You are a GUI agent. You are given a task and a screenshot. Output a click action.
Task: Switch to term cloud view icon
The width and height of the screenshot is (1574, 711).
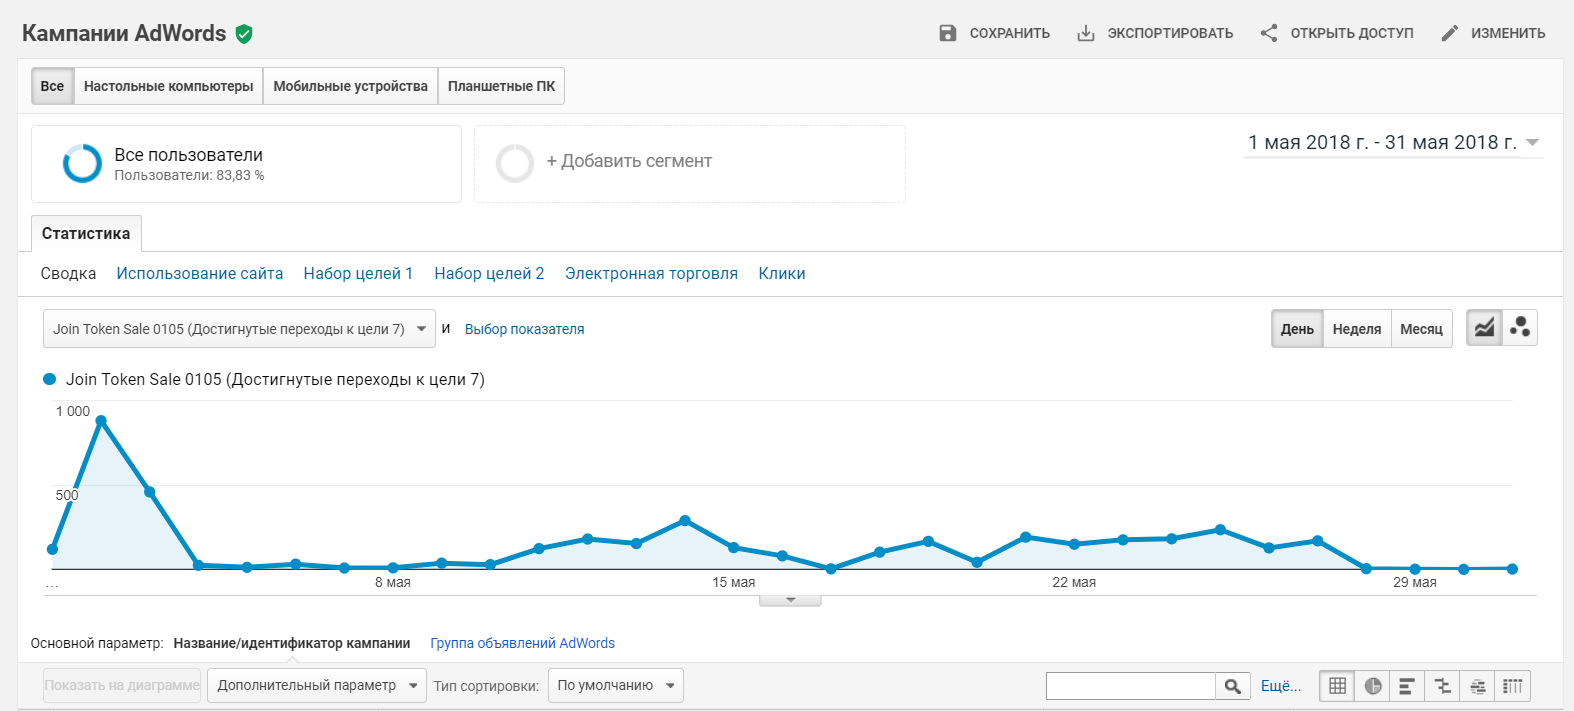tap(1478, 686)
